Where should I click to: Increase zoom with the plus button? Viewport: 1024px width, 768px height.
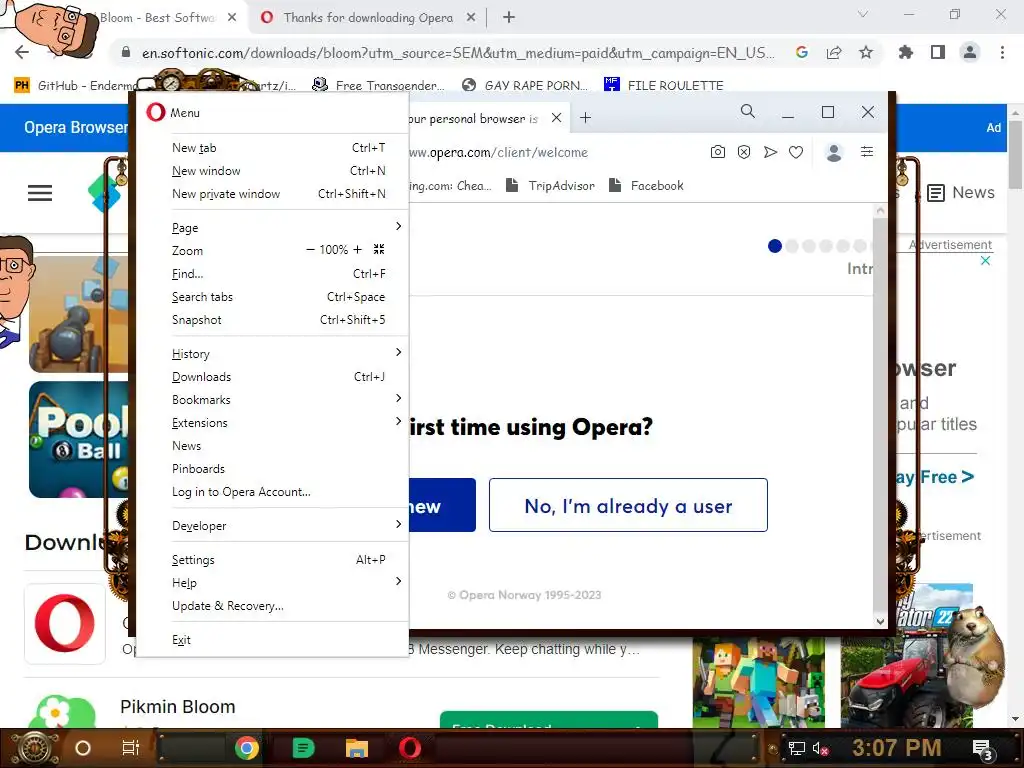click(357, 249)
